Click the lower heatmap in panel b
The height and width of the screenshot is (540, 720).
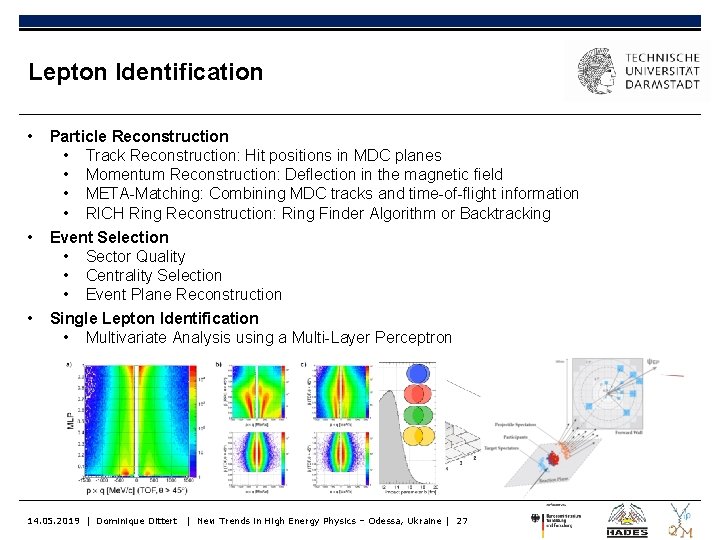click(257, 458)
